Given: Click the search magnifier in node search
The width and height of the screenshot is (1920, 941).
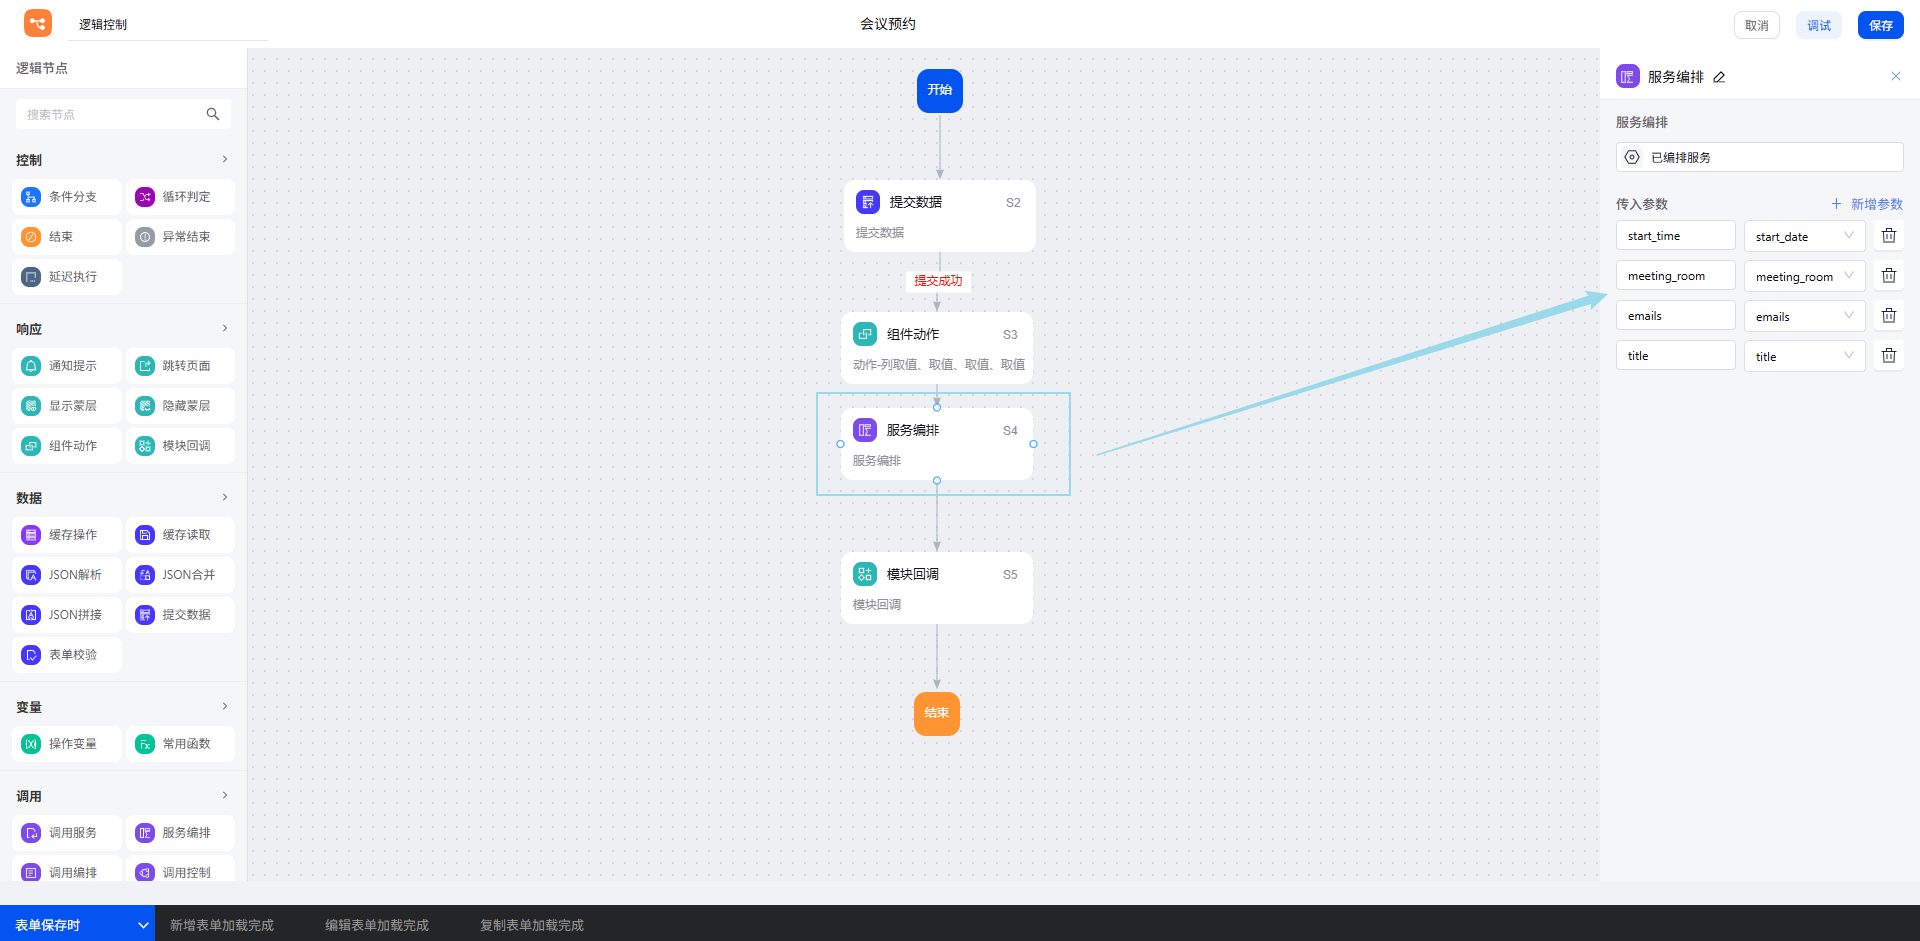Looking at the screenshot, I should click(x=213, y=114).
